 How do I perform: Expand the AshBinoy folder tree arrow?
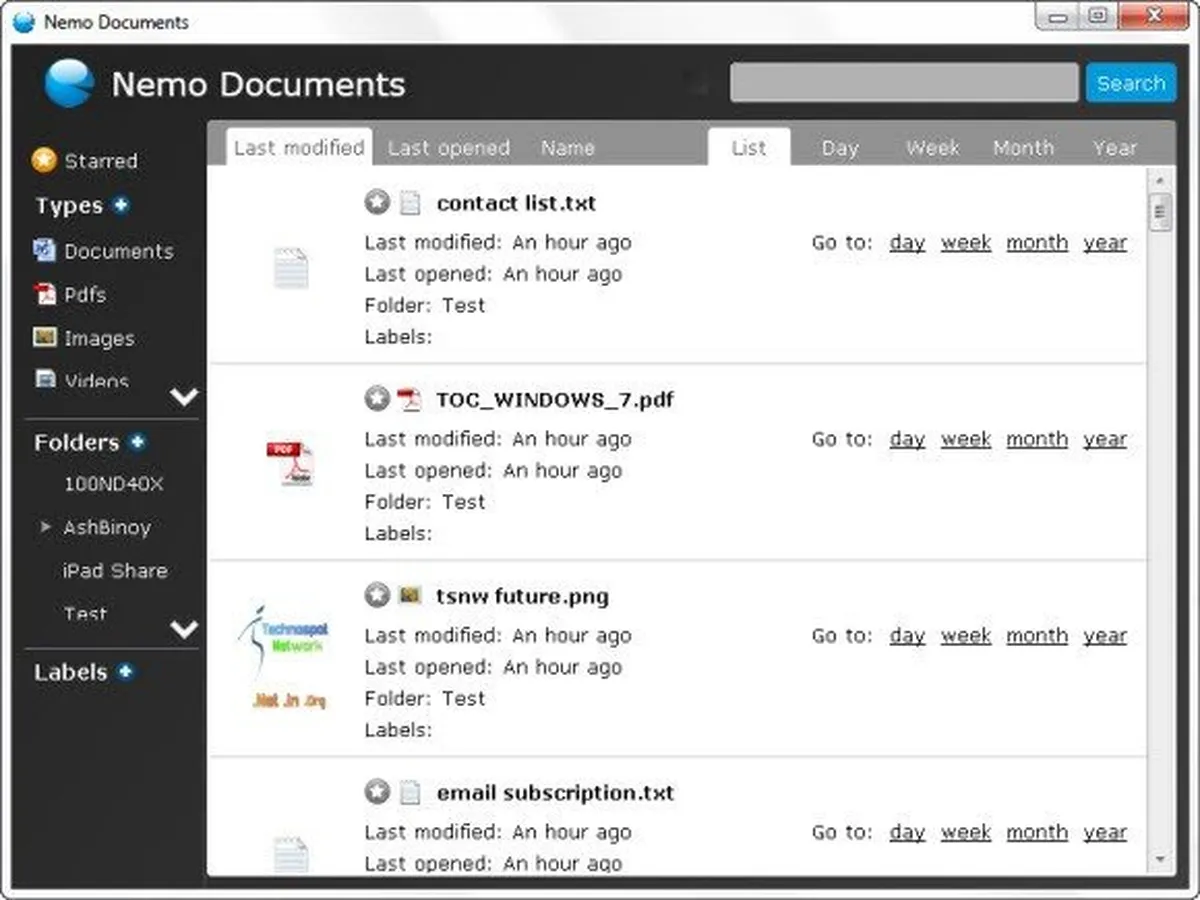45,526
